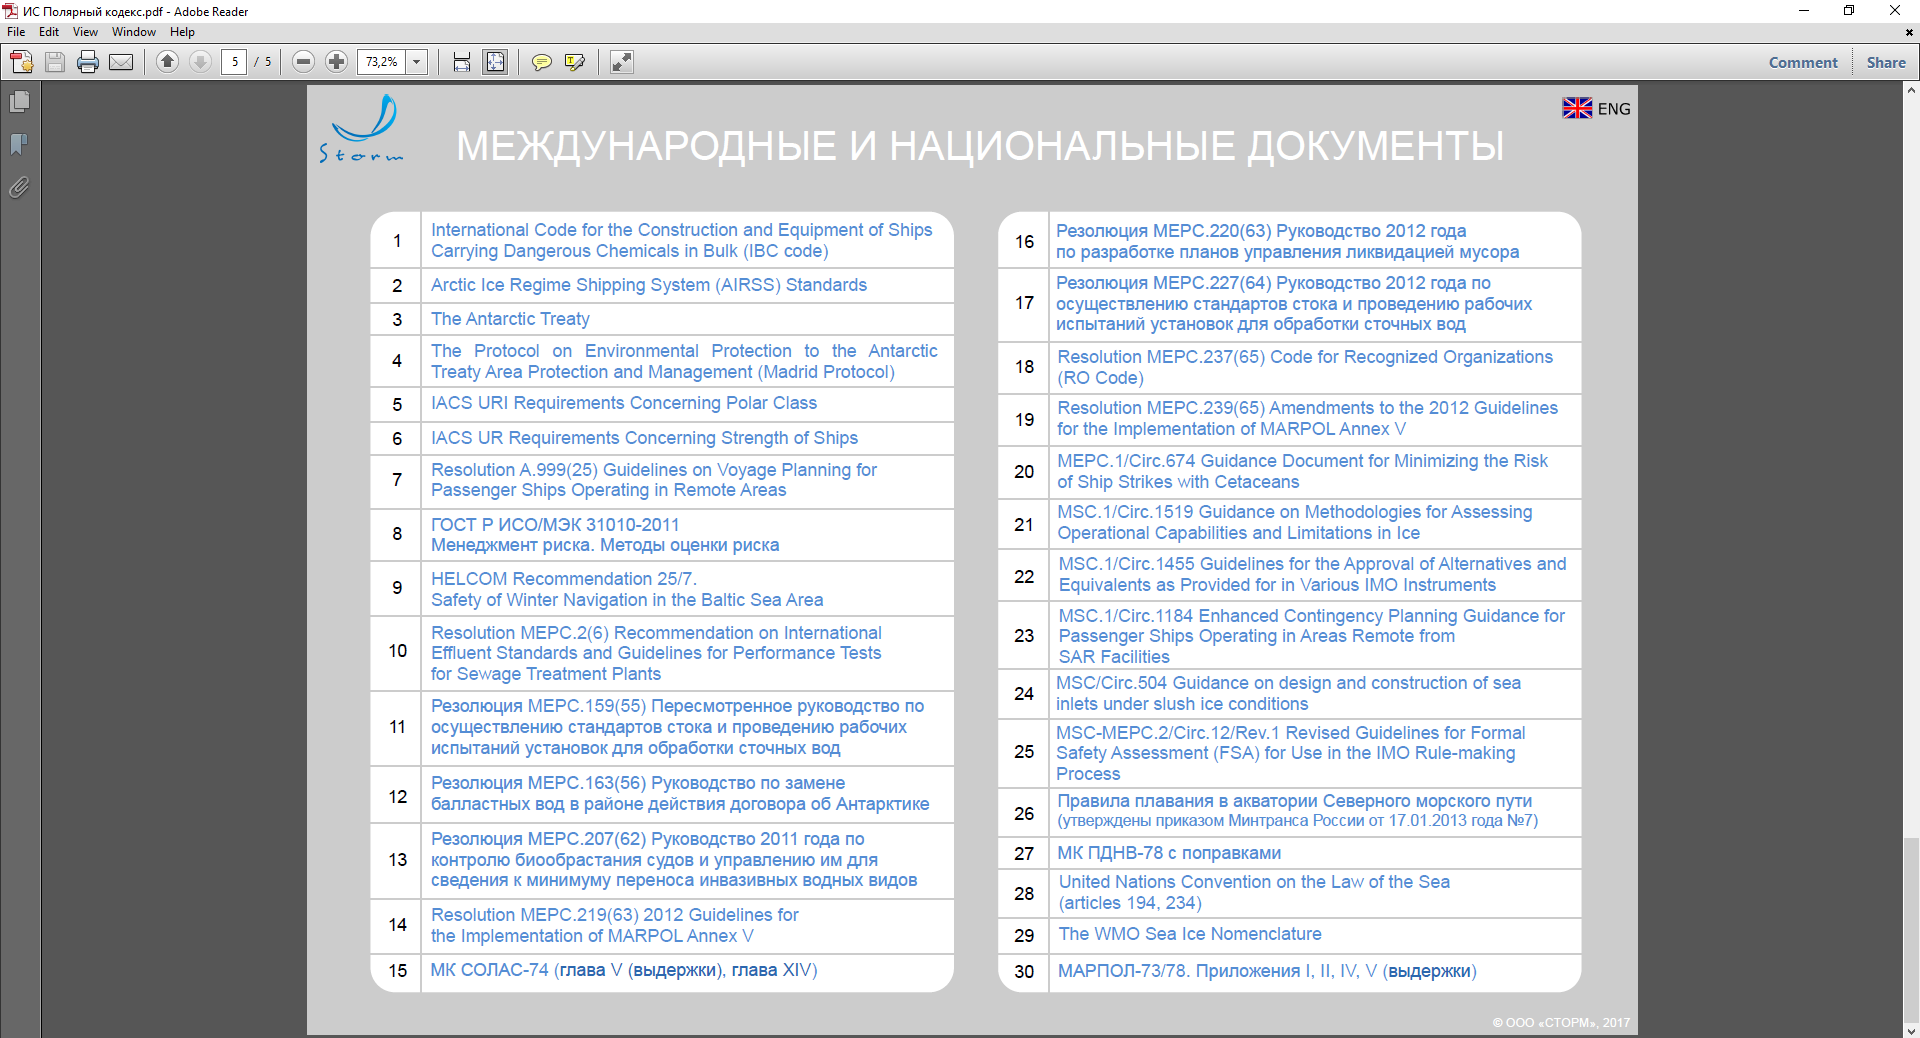Open IACS URI Requirements Concerning Polar Class

(624, 403)
